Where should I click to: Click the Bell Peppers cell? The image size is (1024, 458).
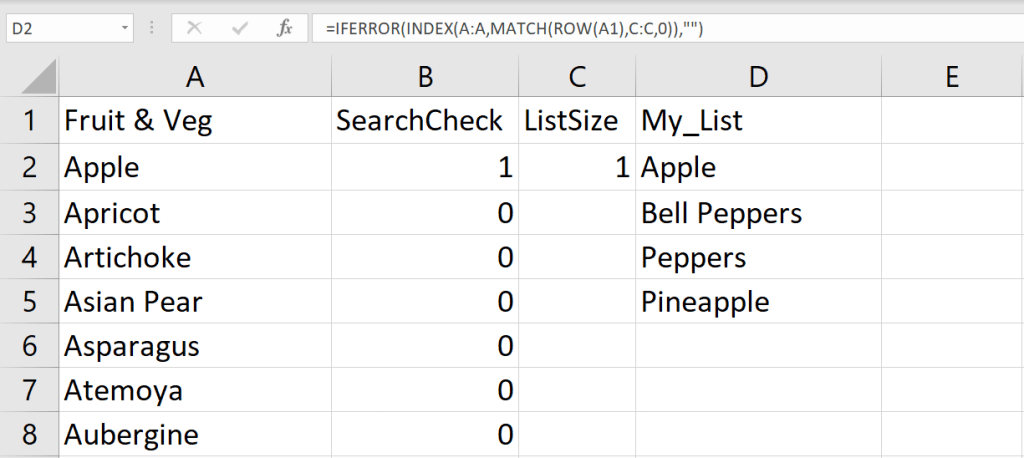point(758,213)
